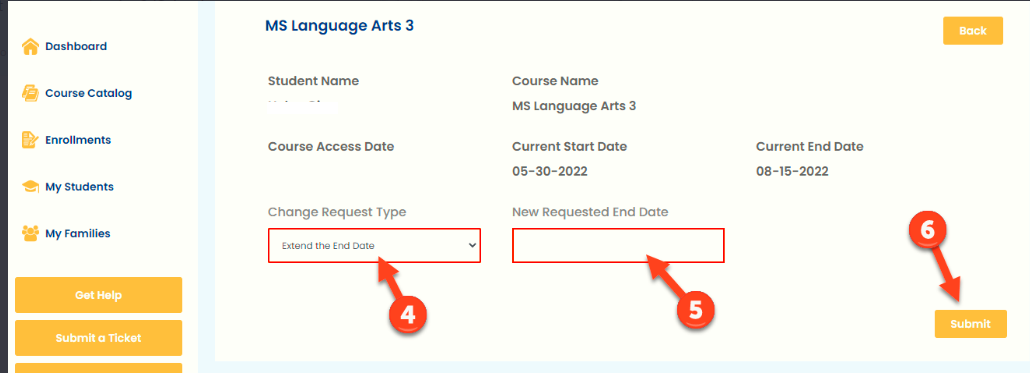Select My Students text in sidebar
The width and height of the screenshot is (1030, 373).
point(79,187)
